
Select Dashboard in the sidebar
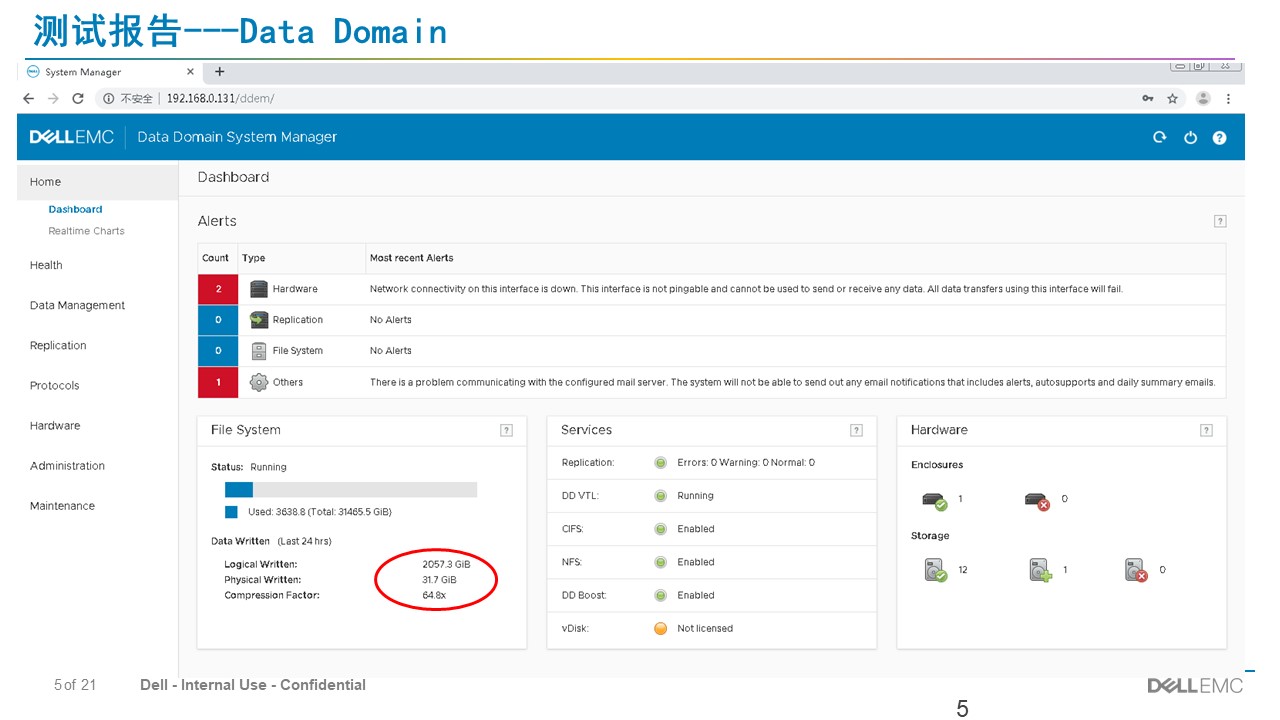tap(75, 209)
